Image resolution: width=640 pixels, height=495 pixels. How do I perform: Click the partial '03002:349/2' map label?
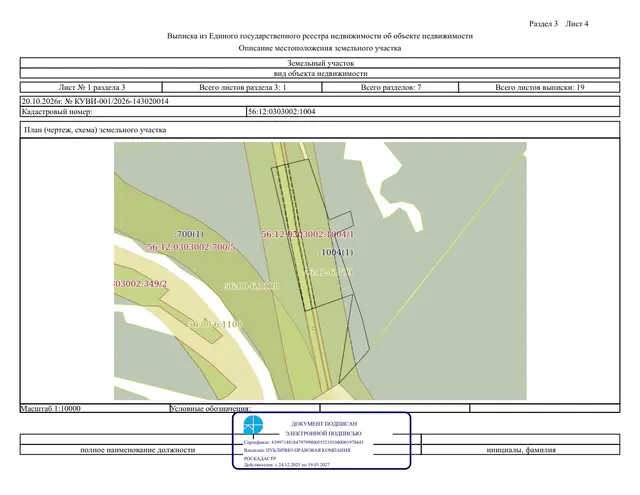click(141, 284)
